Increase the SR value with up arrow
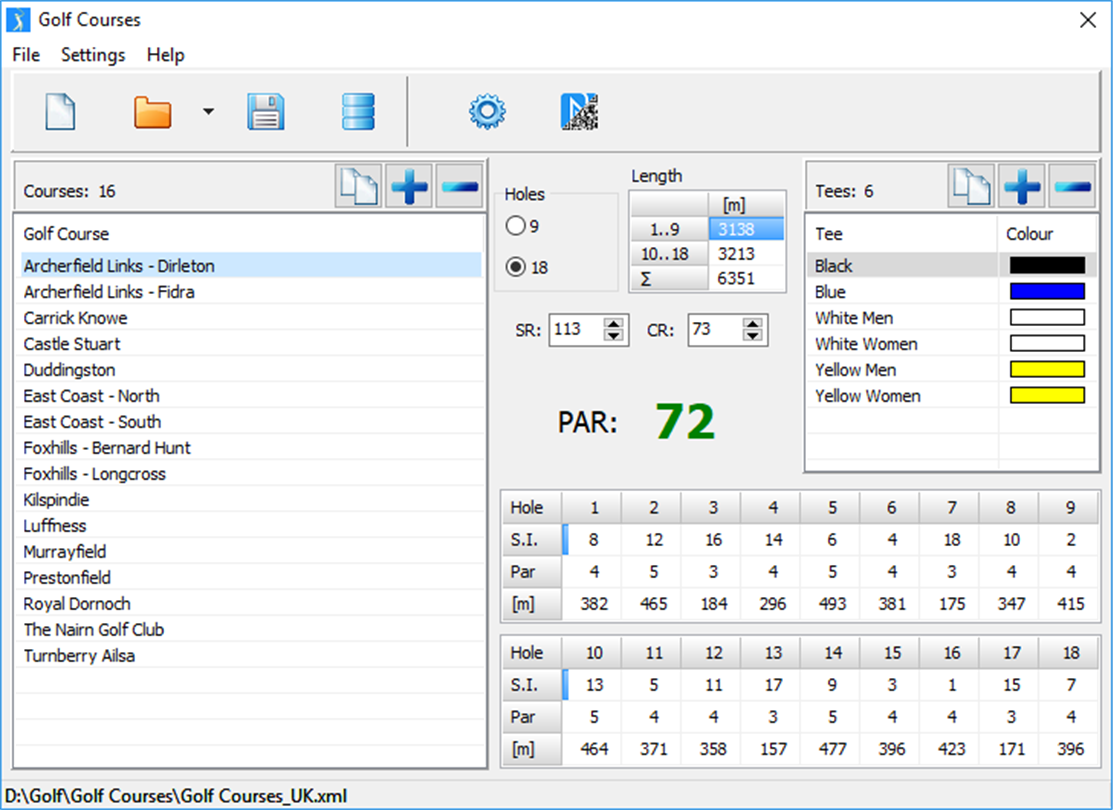The width and height of the screenshot is (1113, 810). click(614, 323)
